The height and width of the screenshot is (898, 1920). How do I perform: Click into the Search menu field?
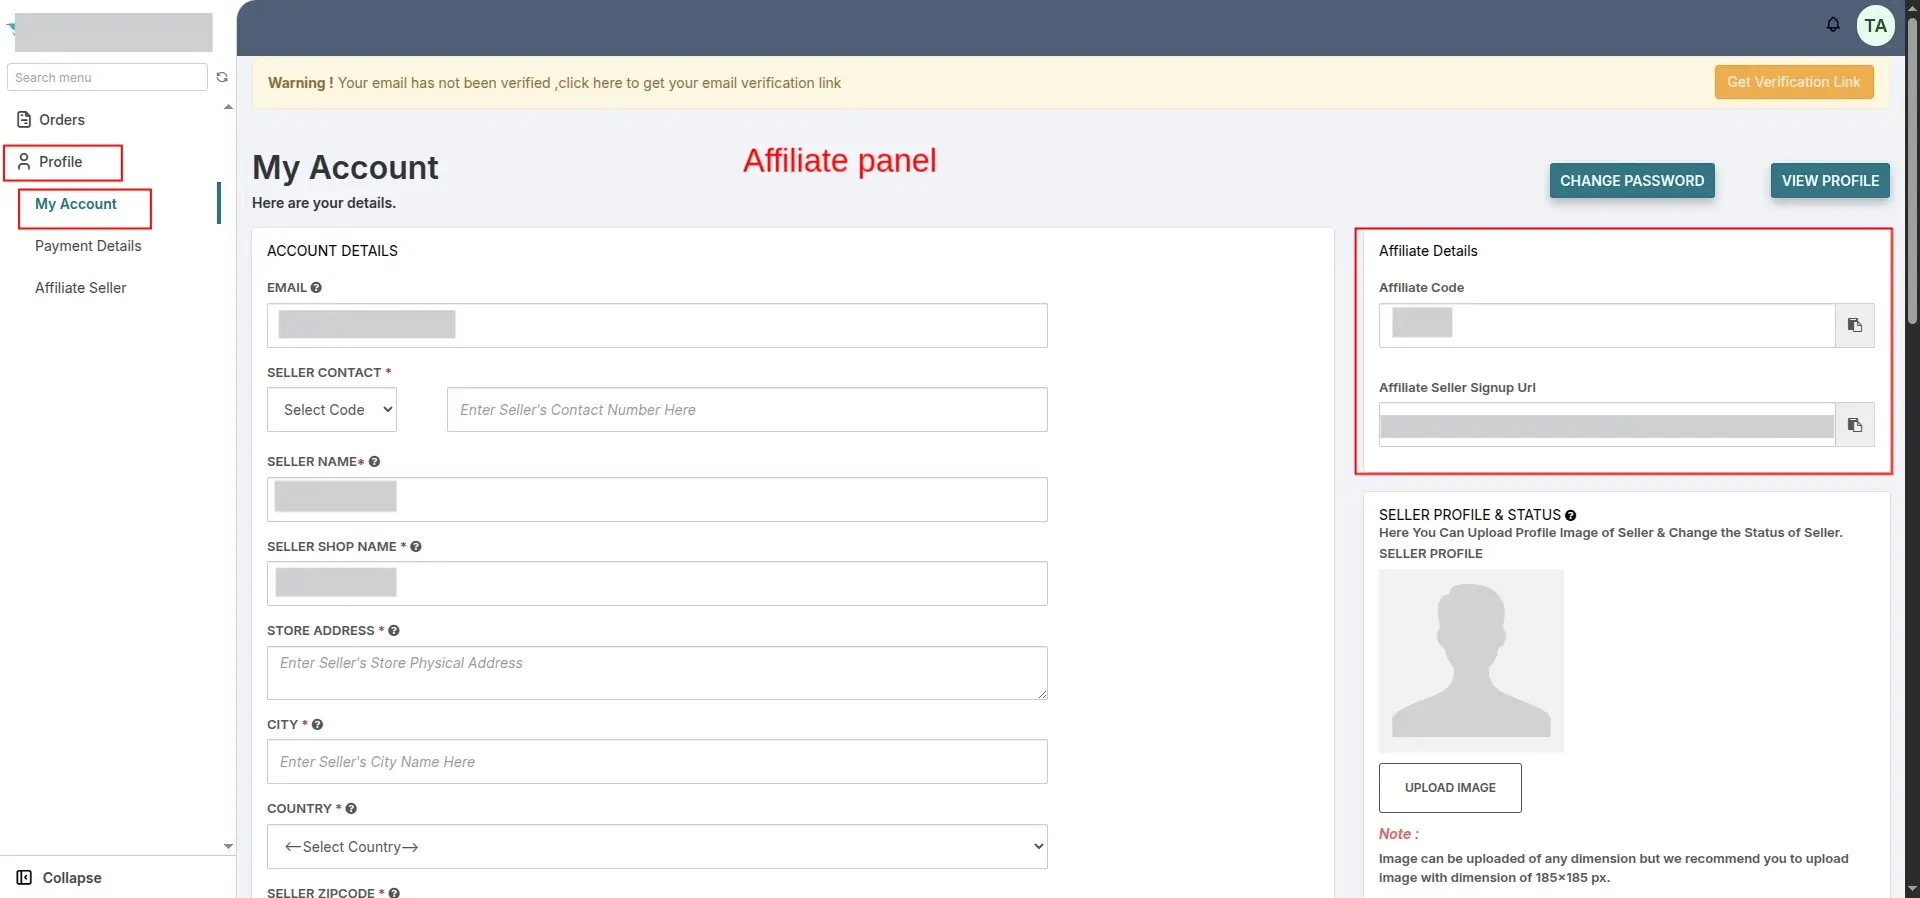pos(107,77)
